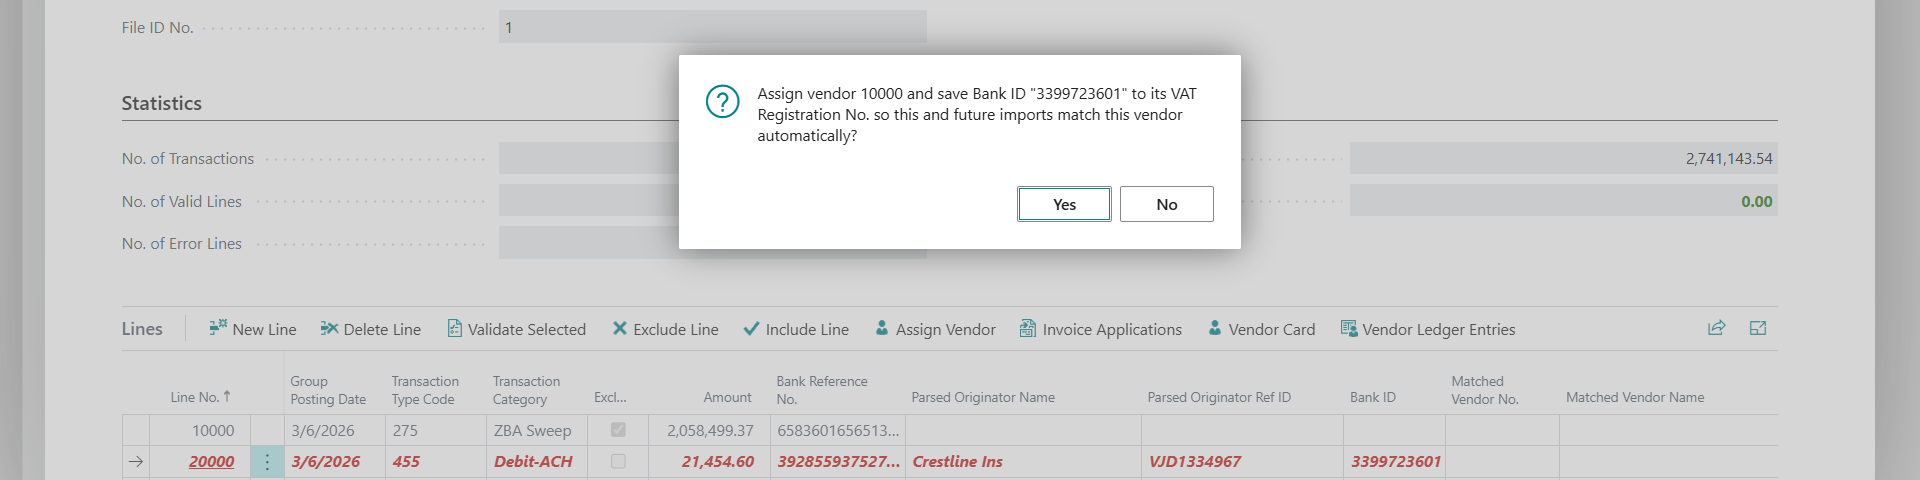Viewport: 1920px width, 480px height.
Task: Click Bank Reference No. column header
Action: pyautogui.click(x=822, y=390)
